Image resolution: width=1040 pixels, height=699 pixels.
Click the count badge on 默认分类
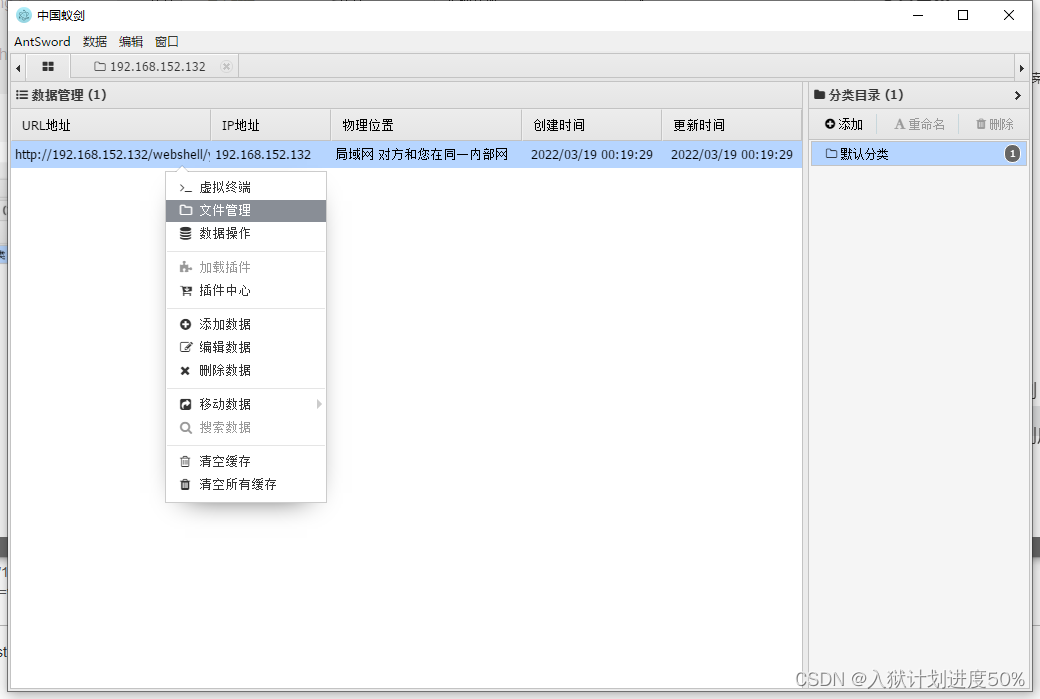pos(1012,154)
